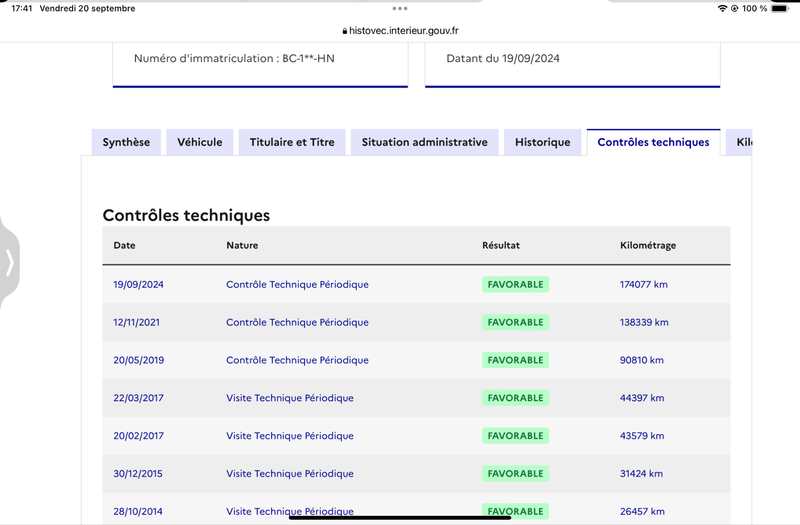Tap the Nature column header
This screenshot has height=525, width=800.
242,245
